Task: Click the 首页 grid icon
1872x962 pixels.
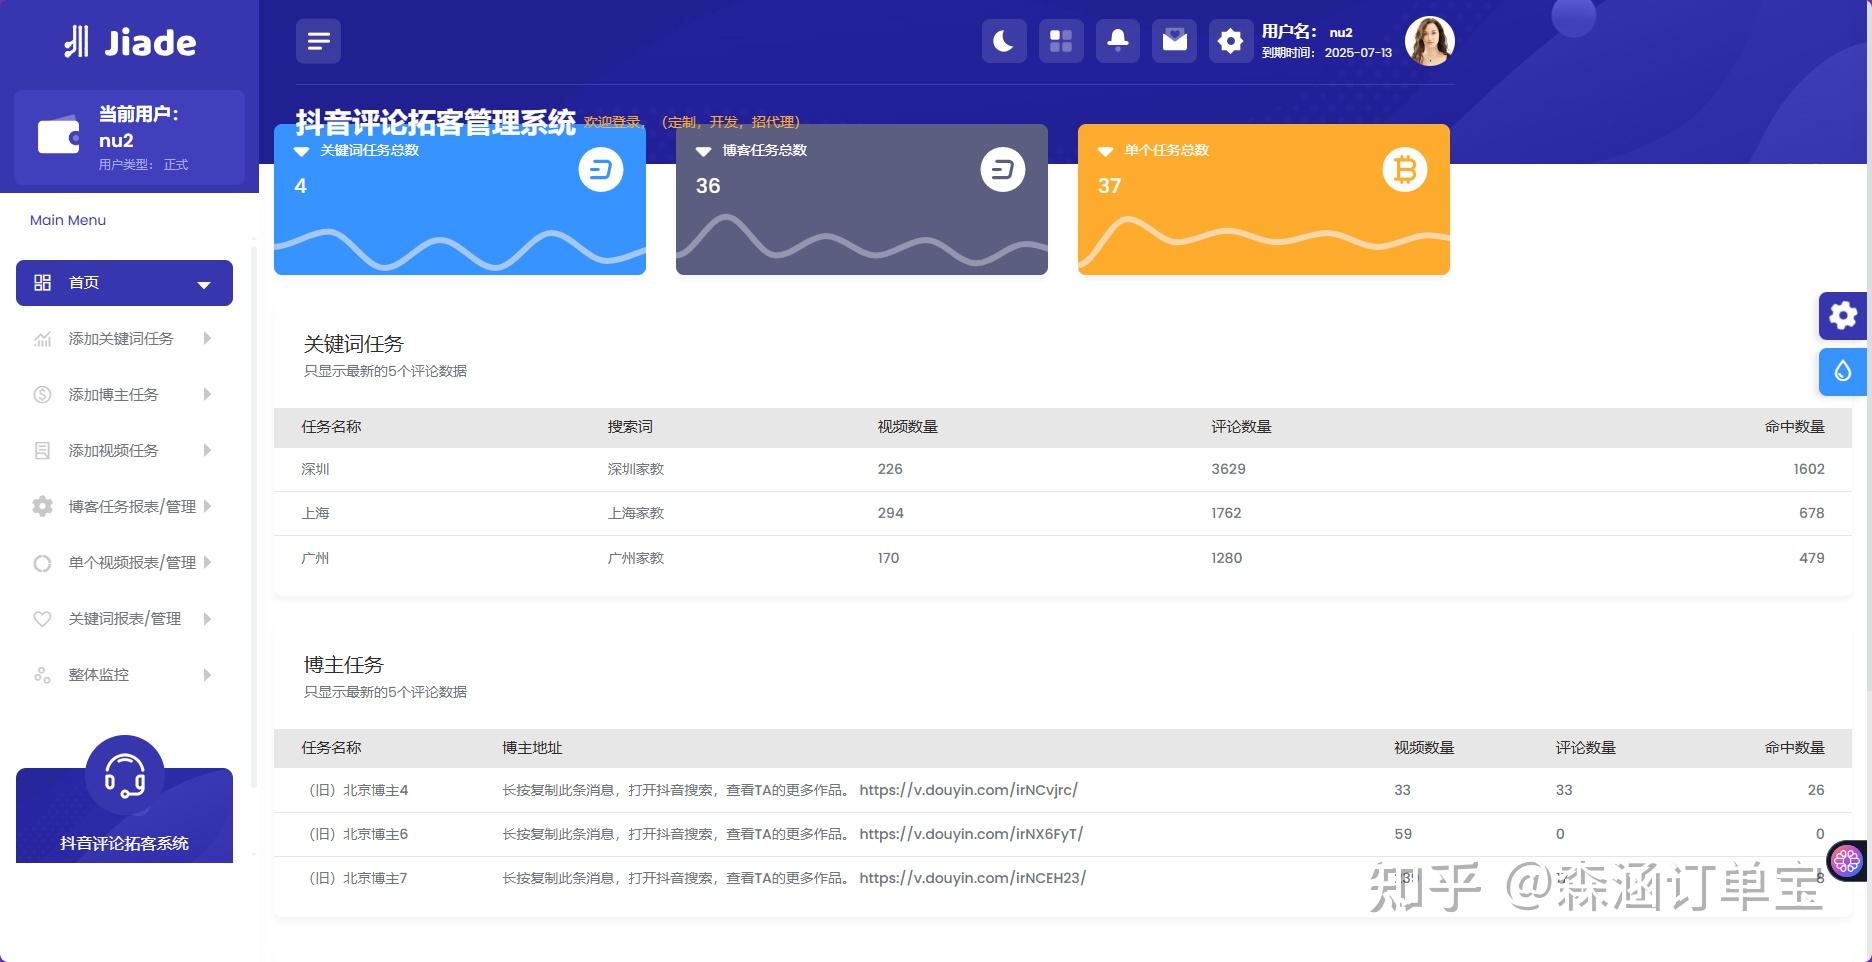Action: [x=42, y=283]
